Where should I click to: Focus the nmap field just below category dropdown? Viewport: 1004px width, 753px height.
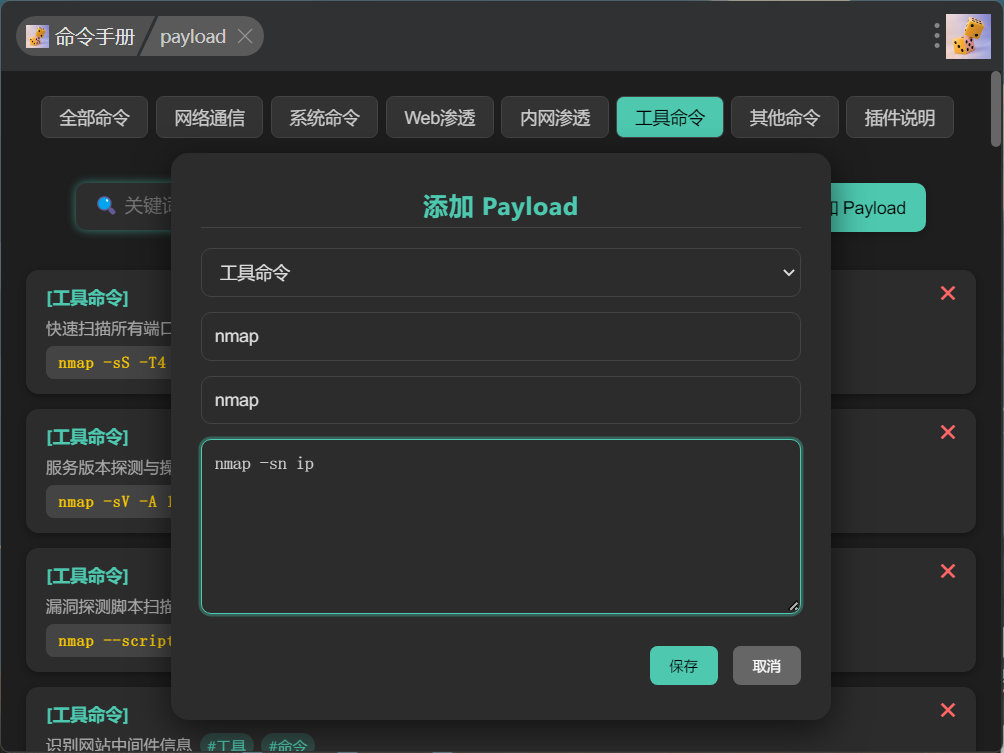click(x=501, y=336)
